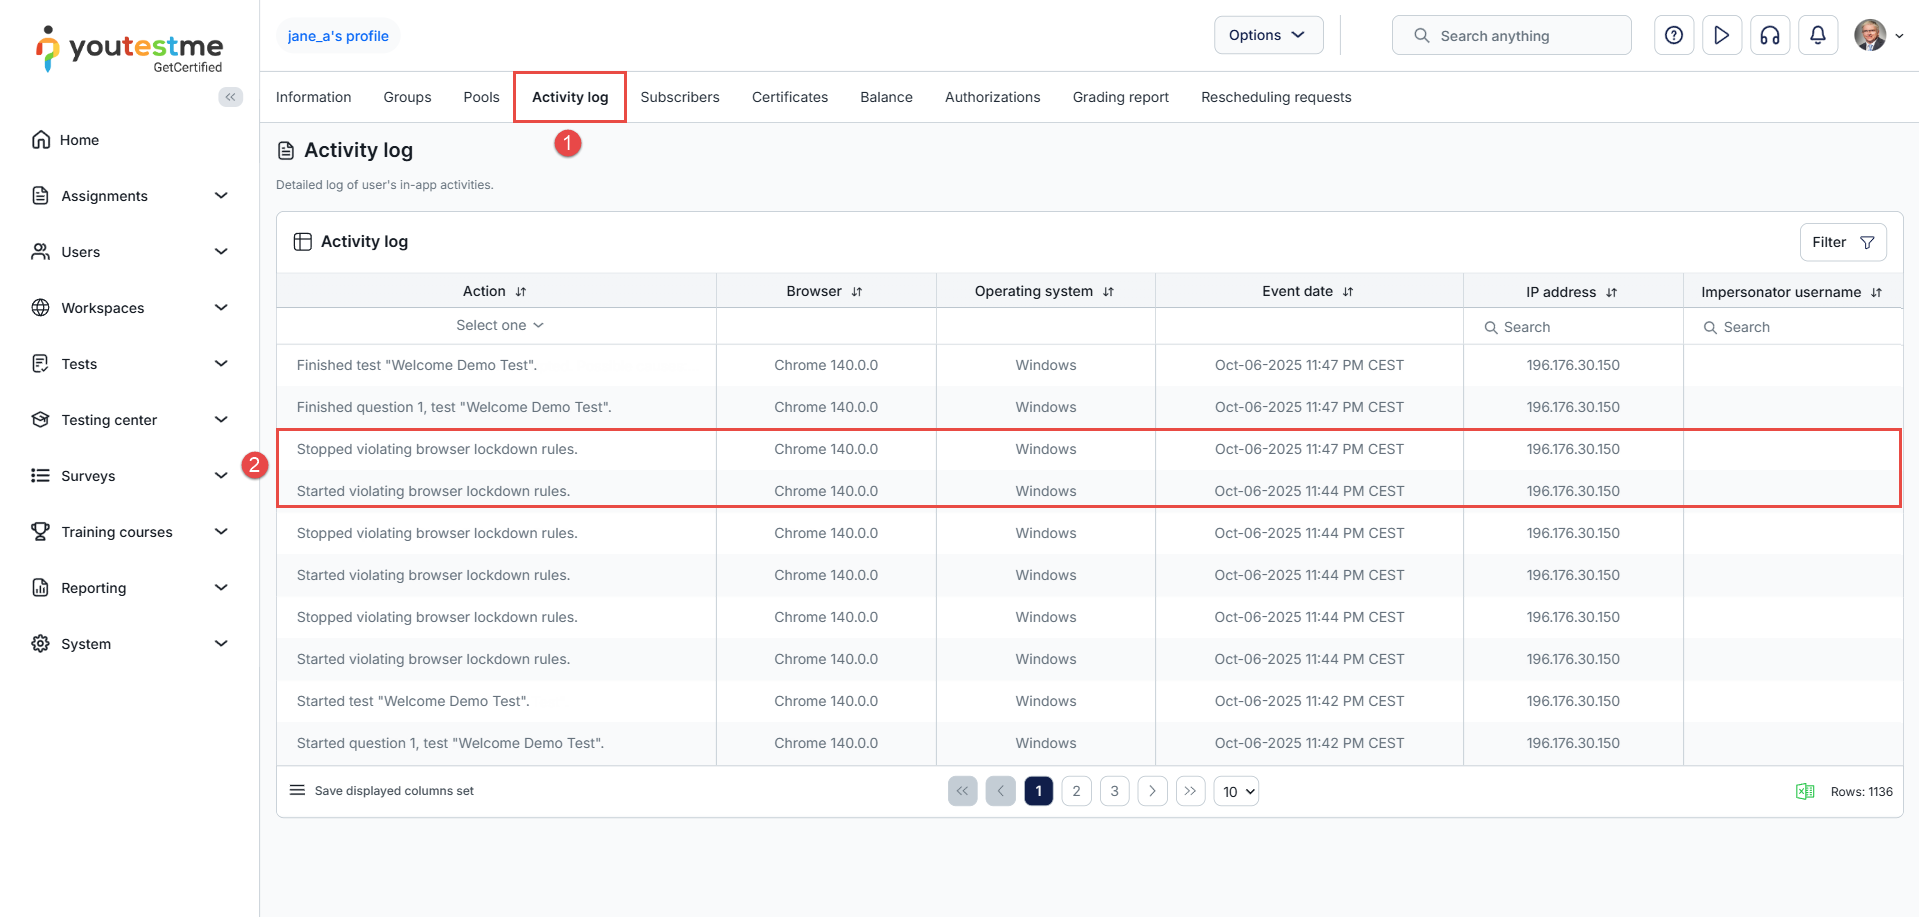
Task: Sort the Event date column
Action: 1347,292
